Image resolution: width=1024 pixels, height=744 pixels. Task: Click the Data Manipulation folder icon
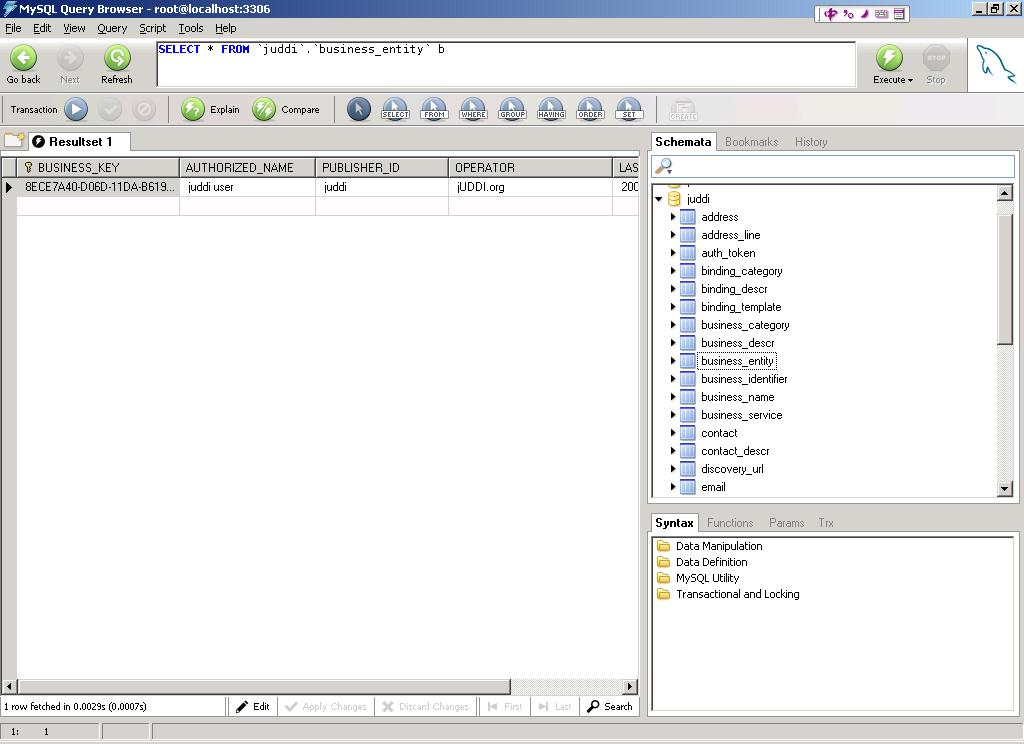664,545
